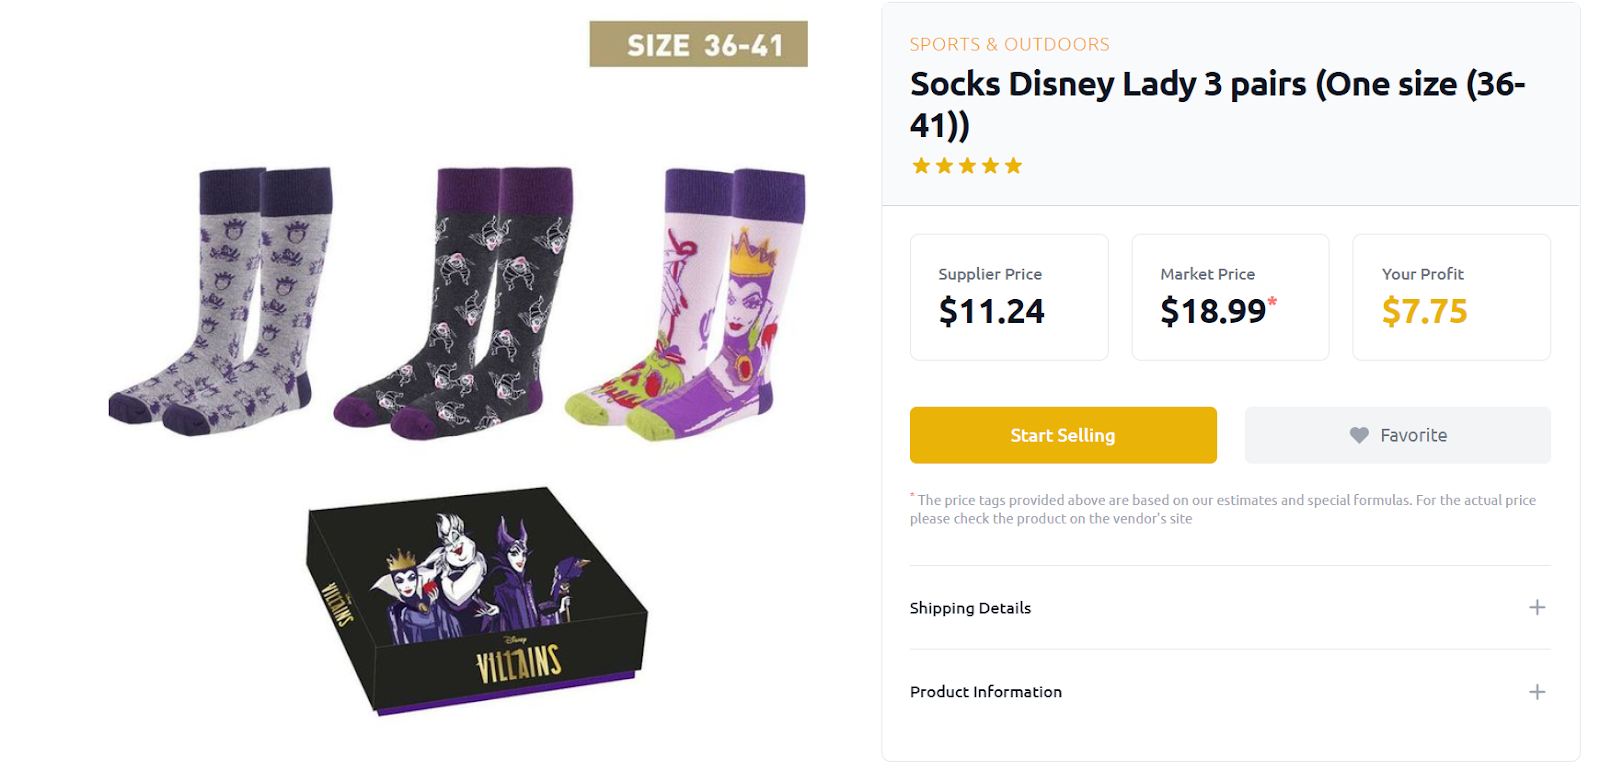1600x771 pixels.
Task: Select the dark charcoal socks image
Action: [x=455, y=300]
